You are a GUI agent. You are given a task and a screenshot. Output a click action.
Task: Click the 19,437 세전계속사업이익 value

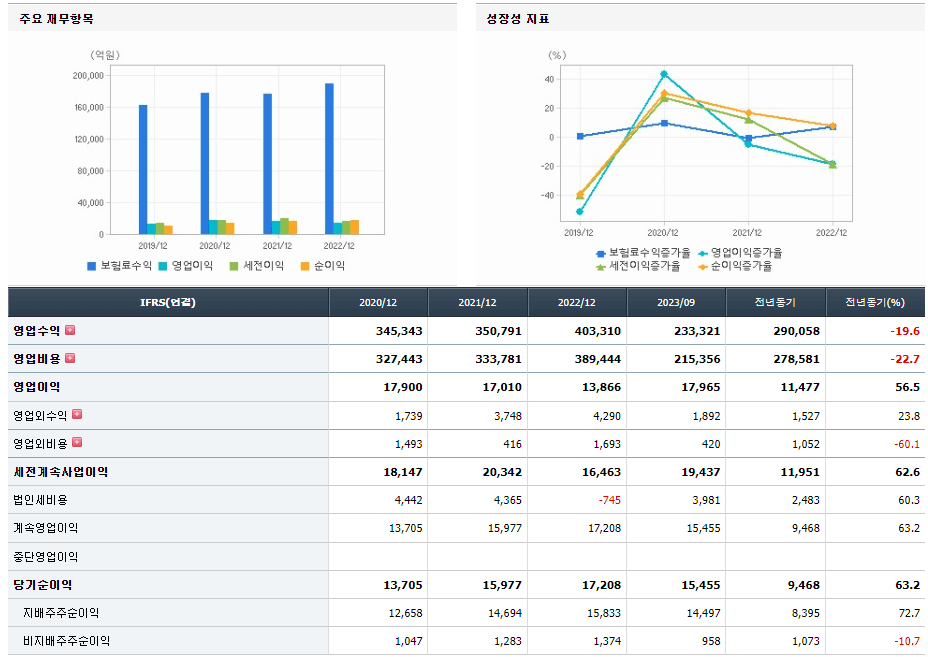click(x=701, y=472)
